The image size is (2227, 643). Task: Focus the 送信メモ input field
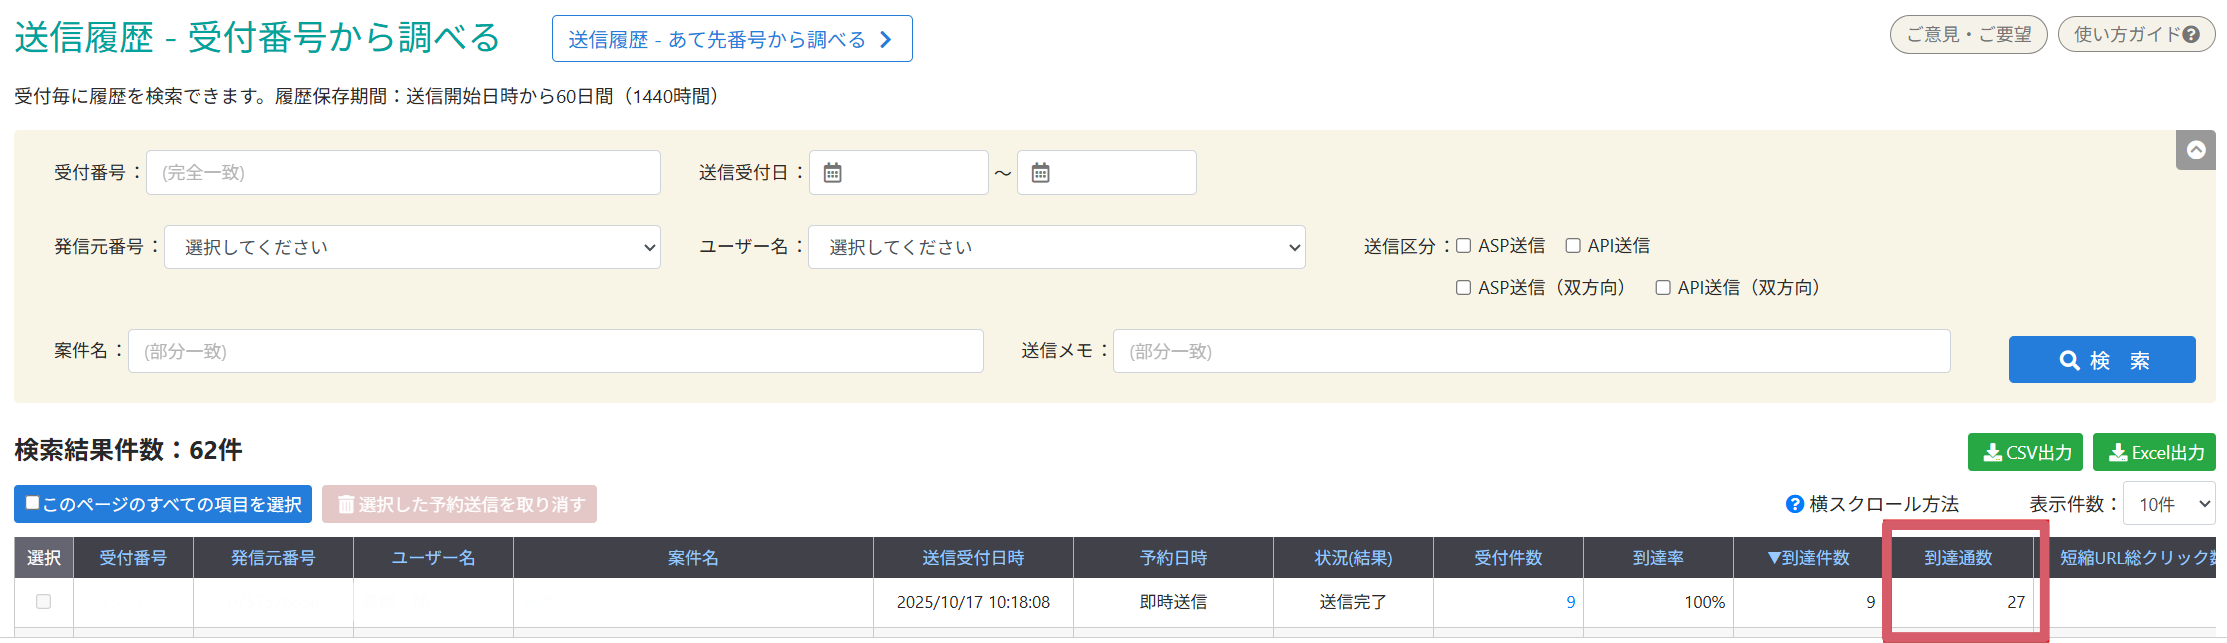(1531, 351)
